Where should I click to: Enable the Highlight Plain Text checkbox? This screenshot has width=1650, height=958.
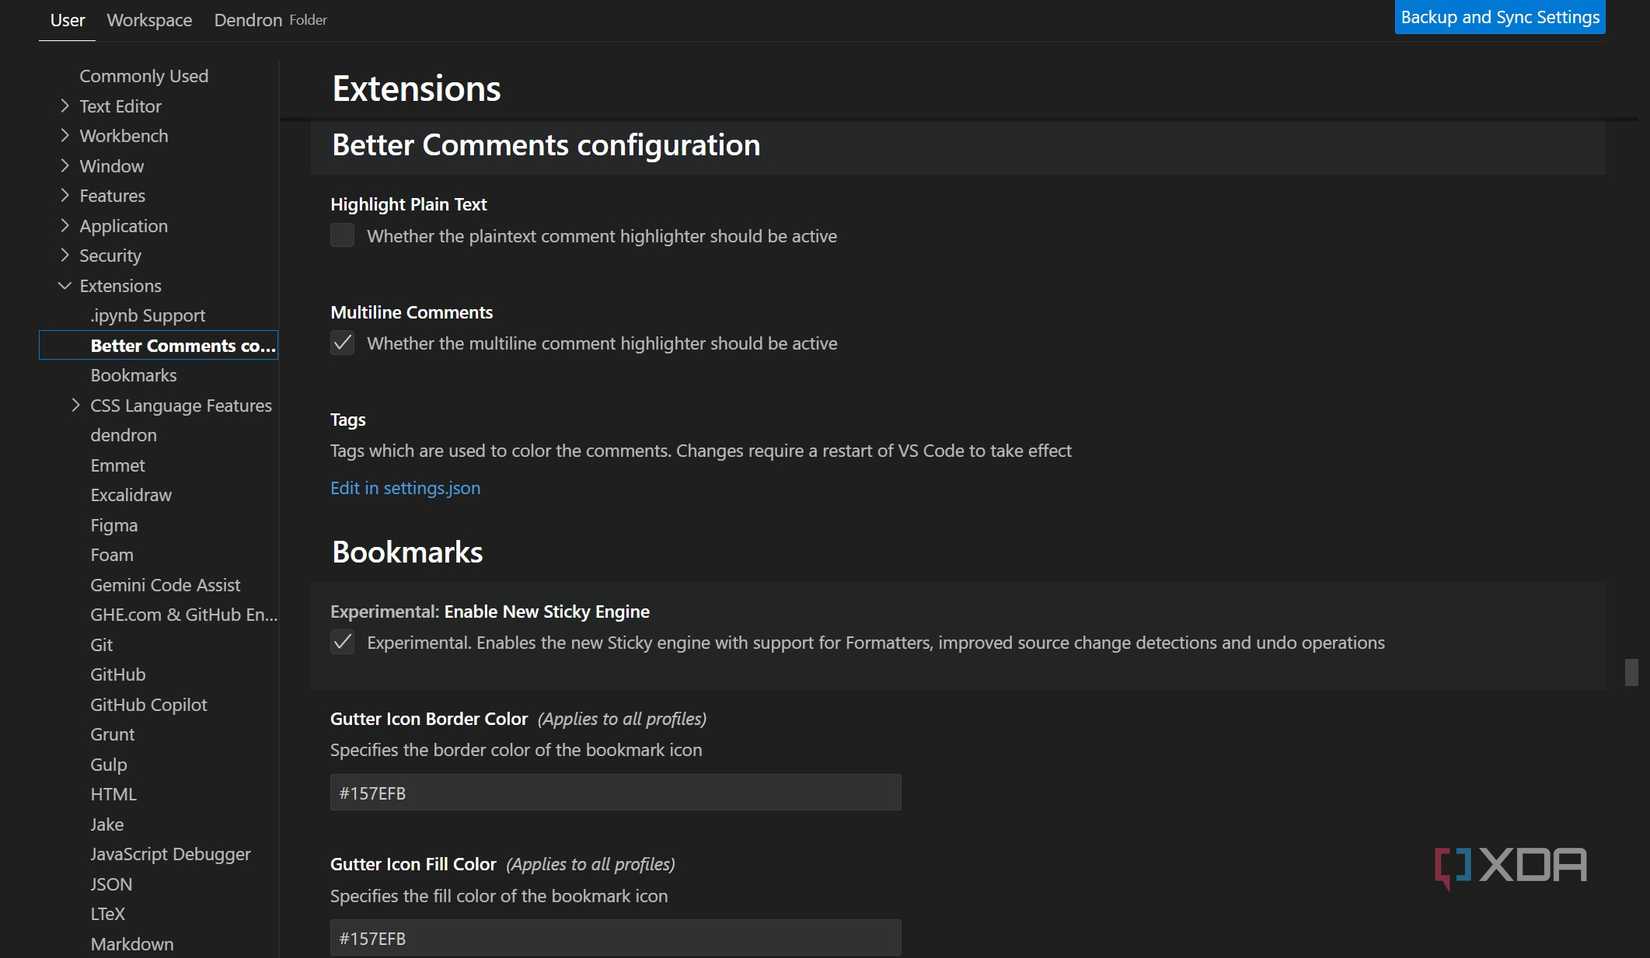pos(341,235)
